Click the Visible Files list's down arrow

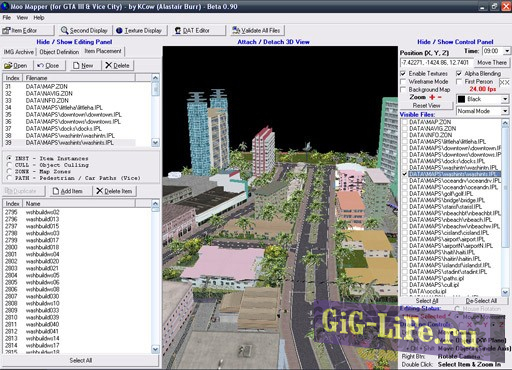[x=505, y=292]
